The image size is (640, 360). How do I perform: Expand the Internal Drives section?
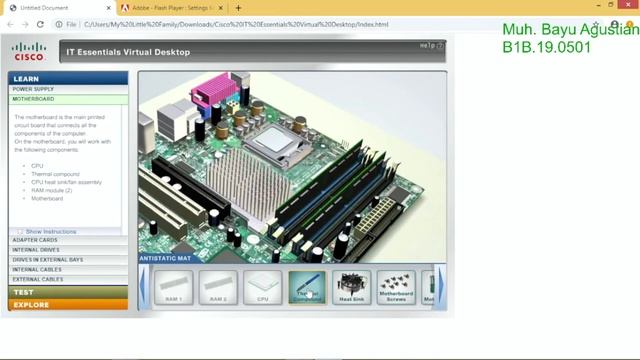point(68,250)
